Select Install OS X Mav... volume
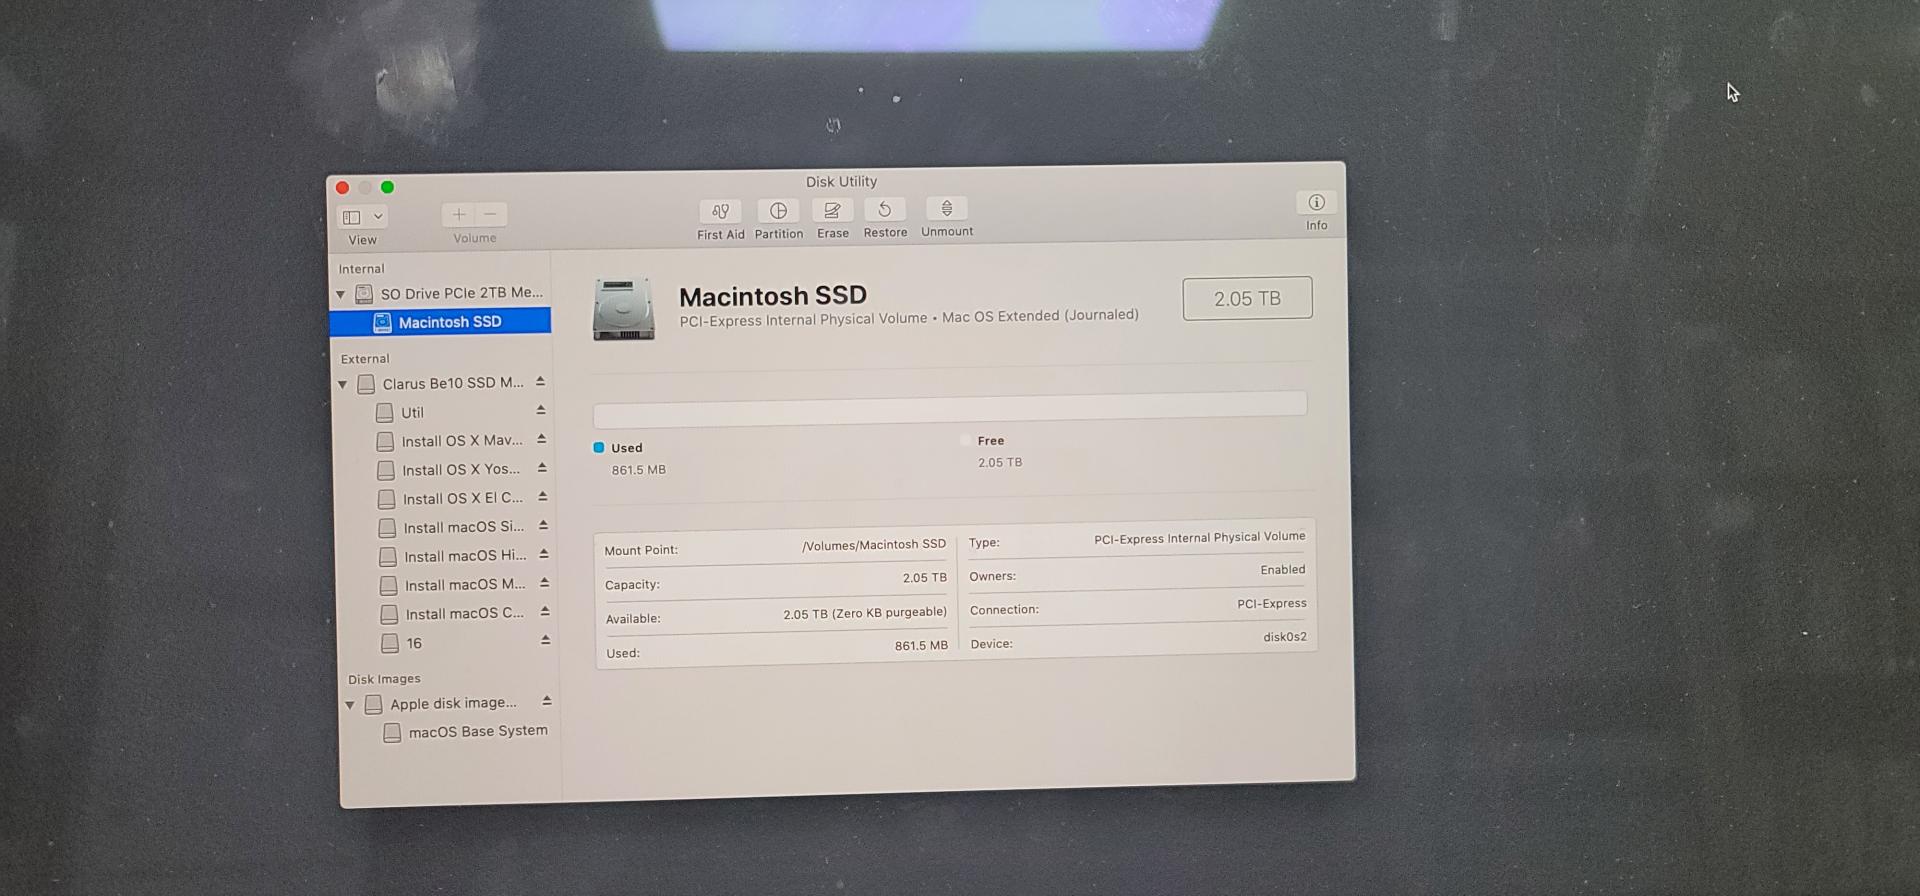 450,441
